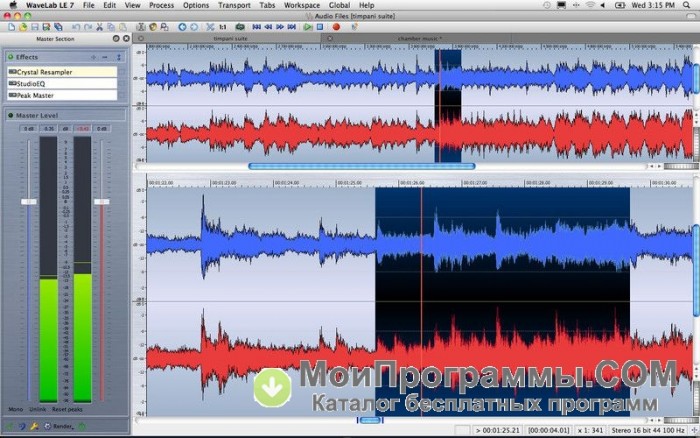
Task: Undo the last edit from the toolbar
Action: tap(76, 27)
